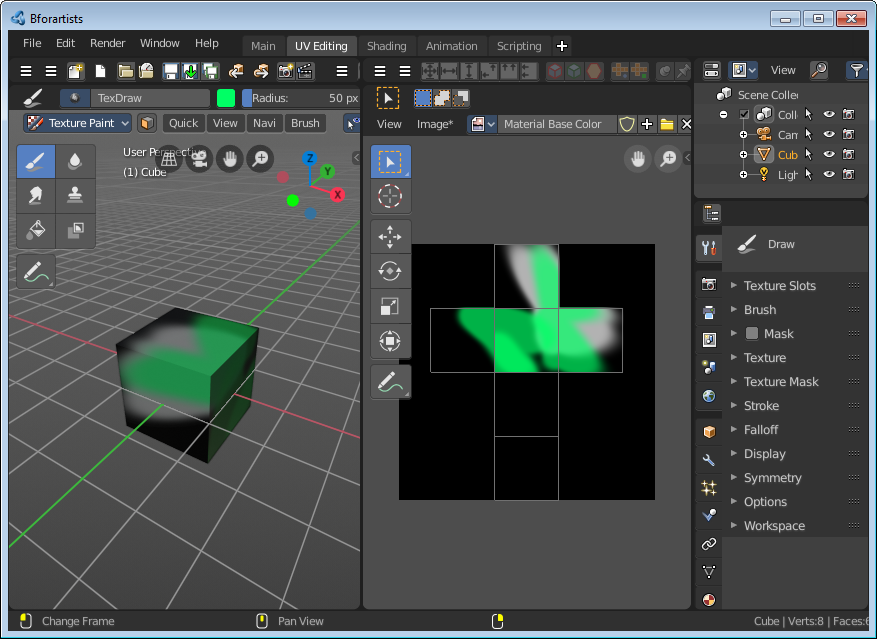Open the Object properties tab
The height and width of the screenshot is (639, 877).
click(709, 431)
